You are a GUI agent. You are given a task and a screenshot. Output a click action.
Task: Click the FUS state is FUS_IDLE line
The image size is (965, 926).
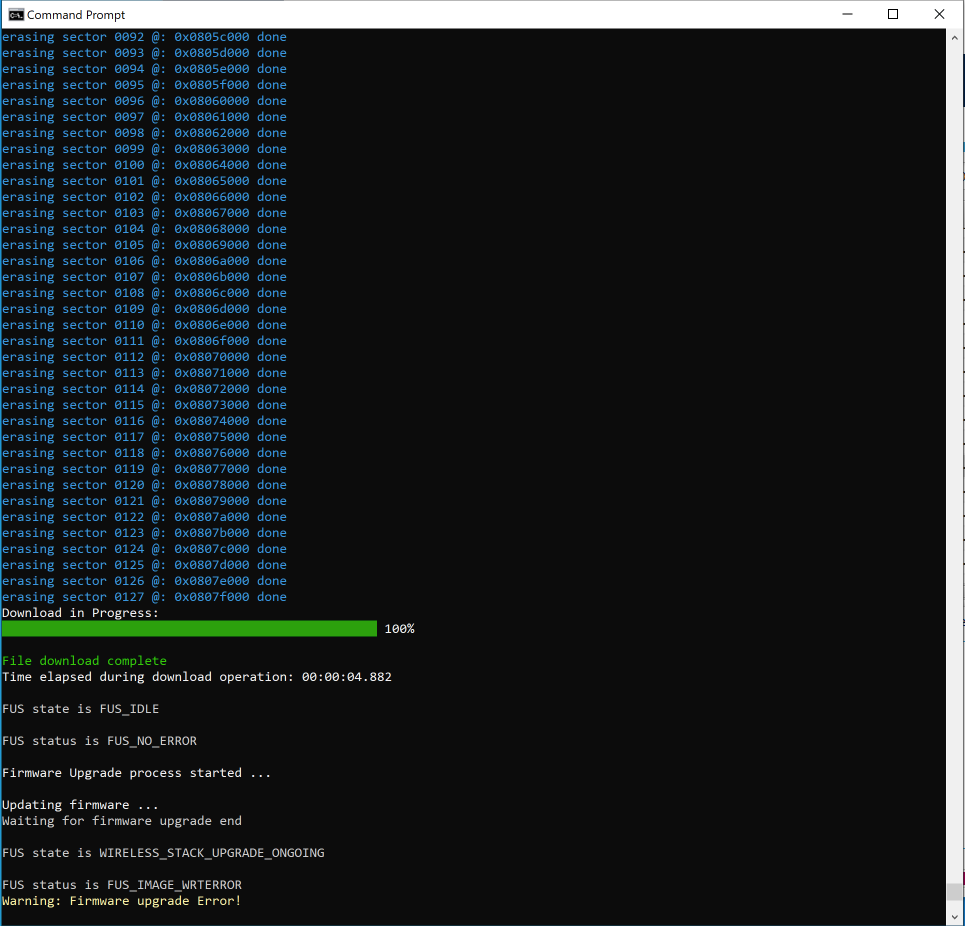[81, 709]
